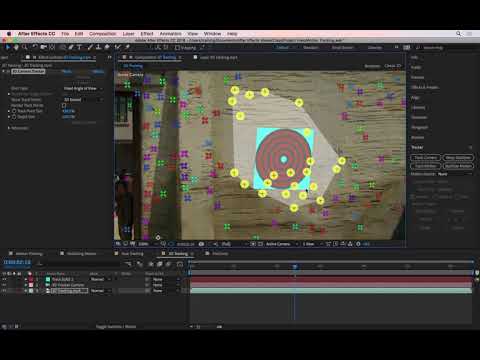Screen dimensions: 480x360
Task: Select the Brush tool
Action: click(90, 47)
